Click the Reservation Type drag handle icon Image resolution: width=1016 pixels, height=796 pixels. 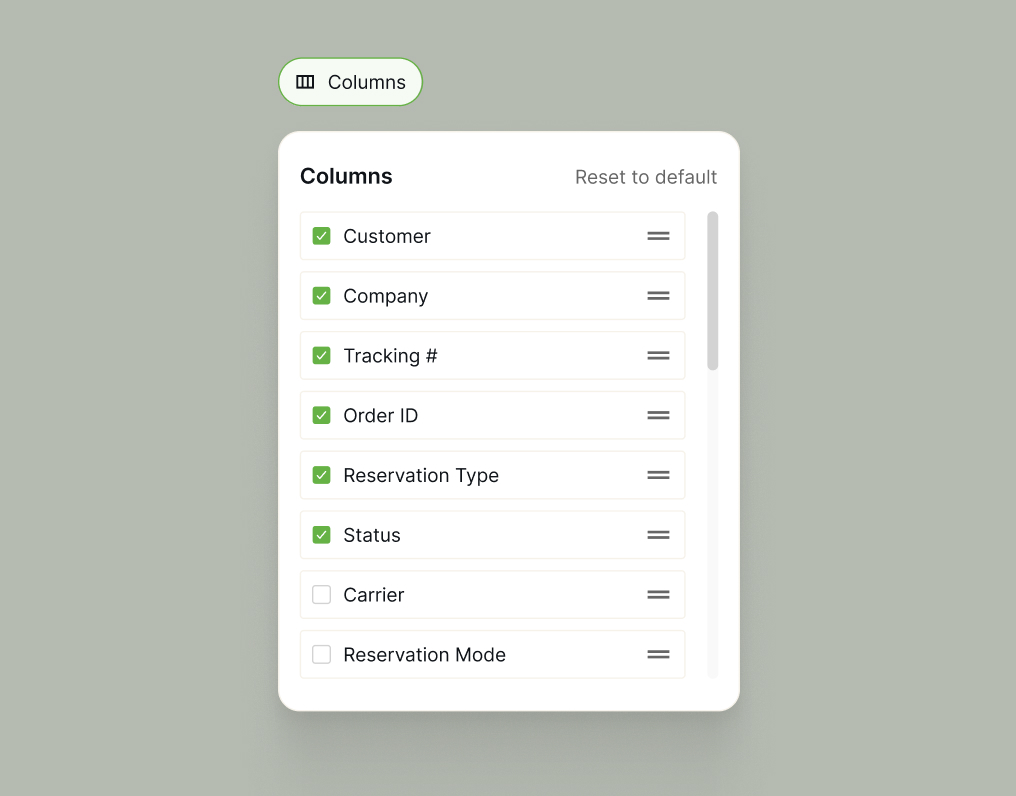coord(658,475)
